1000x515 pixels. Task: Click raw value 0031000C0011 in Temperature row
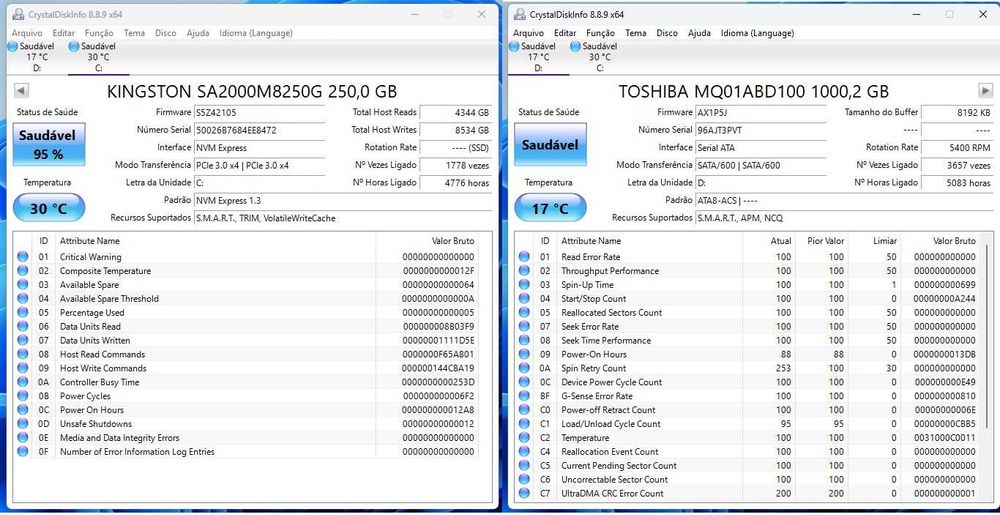pos(945,438)
